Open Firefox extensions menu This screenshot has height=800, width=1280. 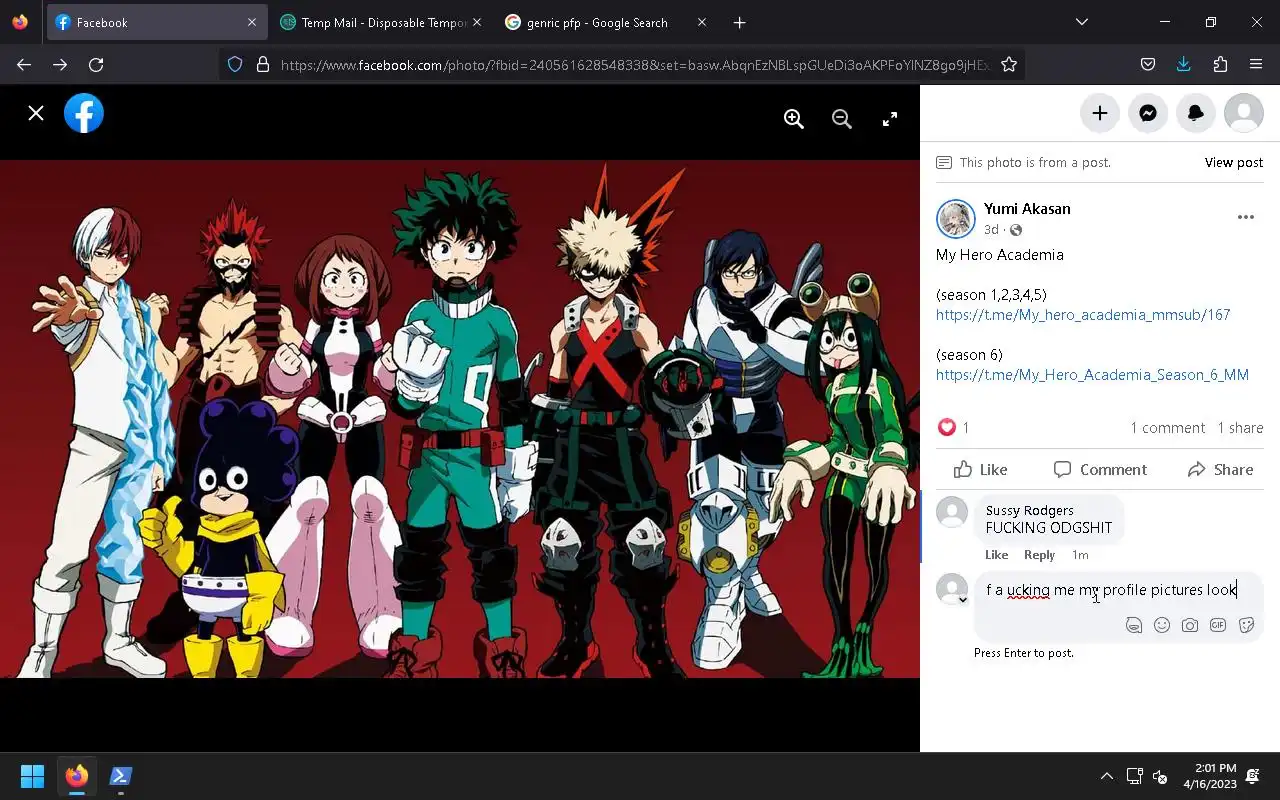click(x=1220, y=64)
